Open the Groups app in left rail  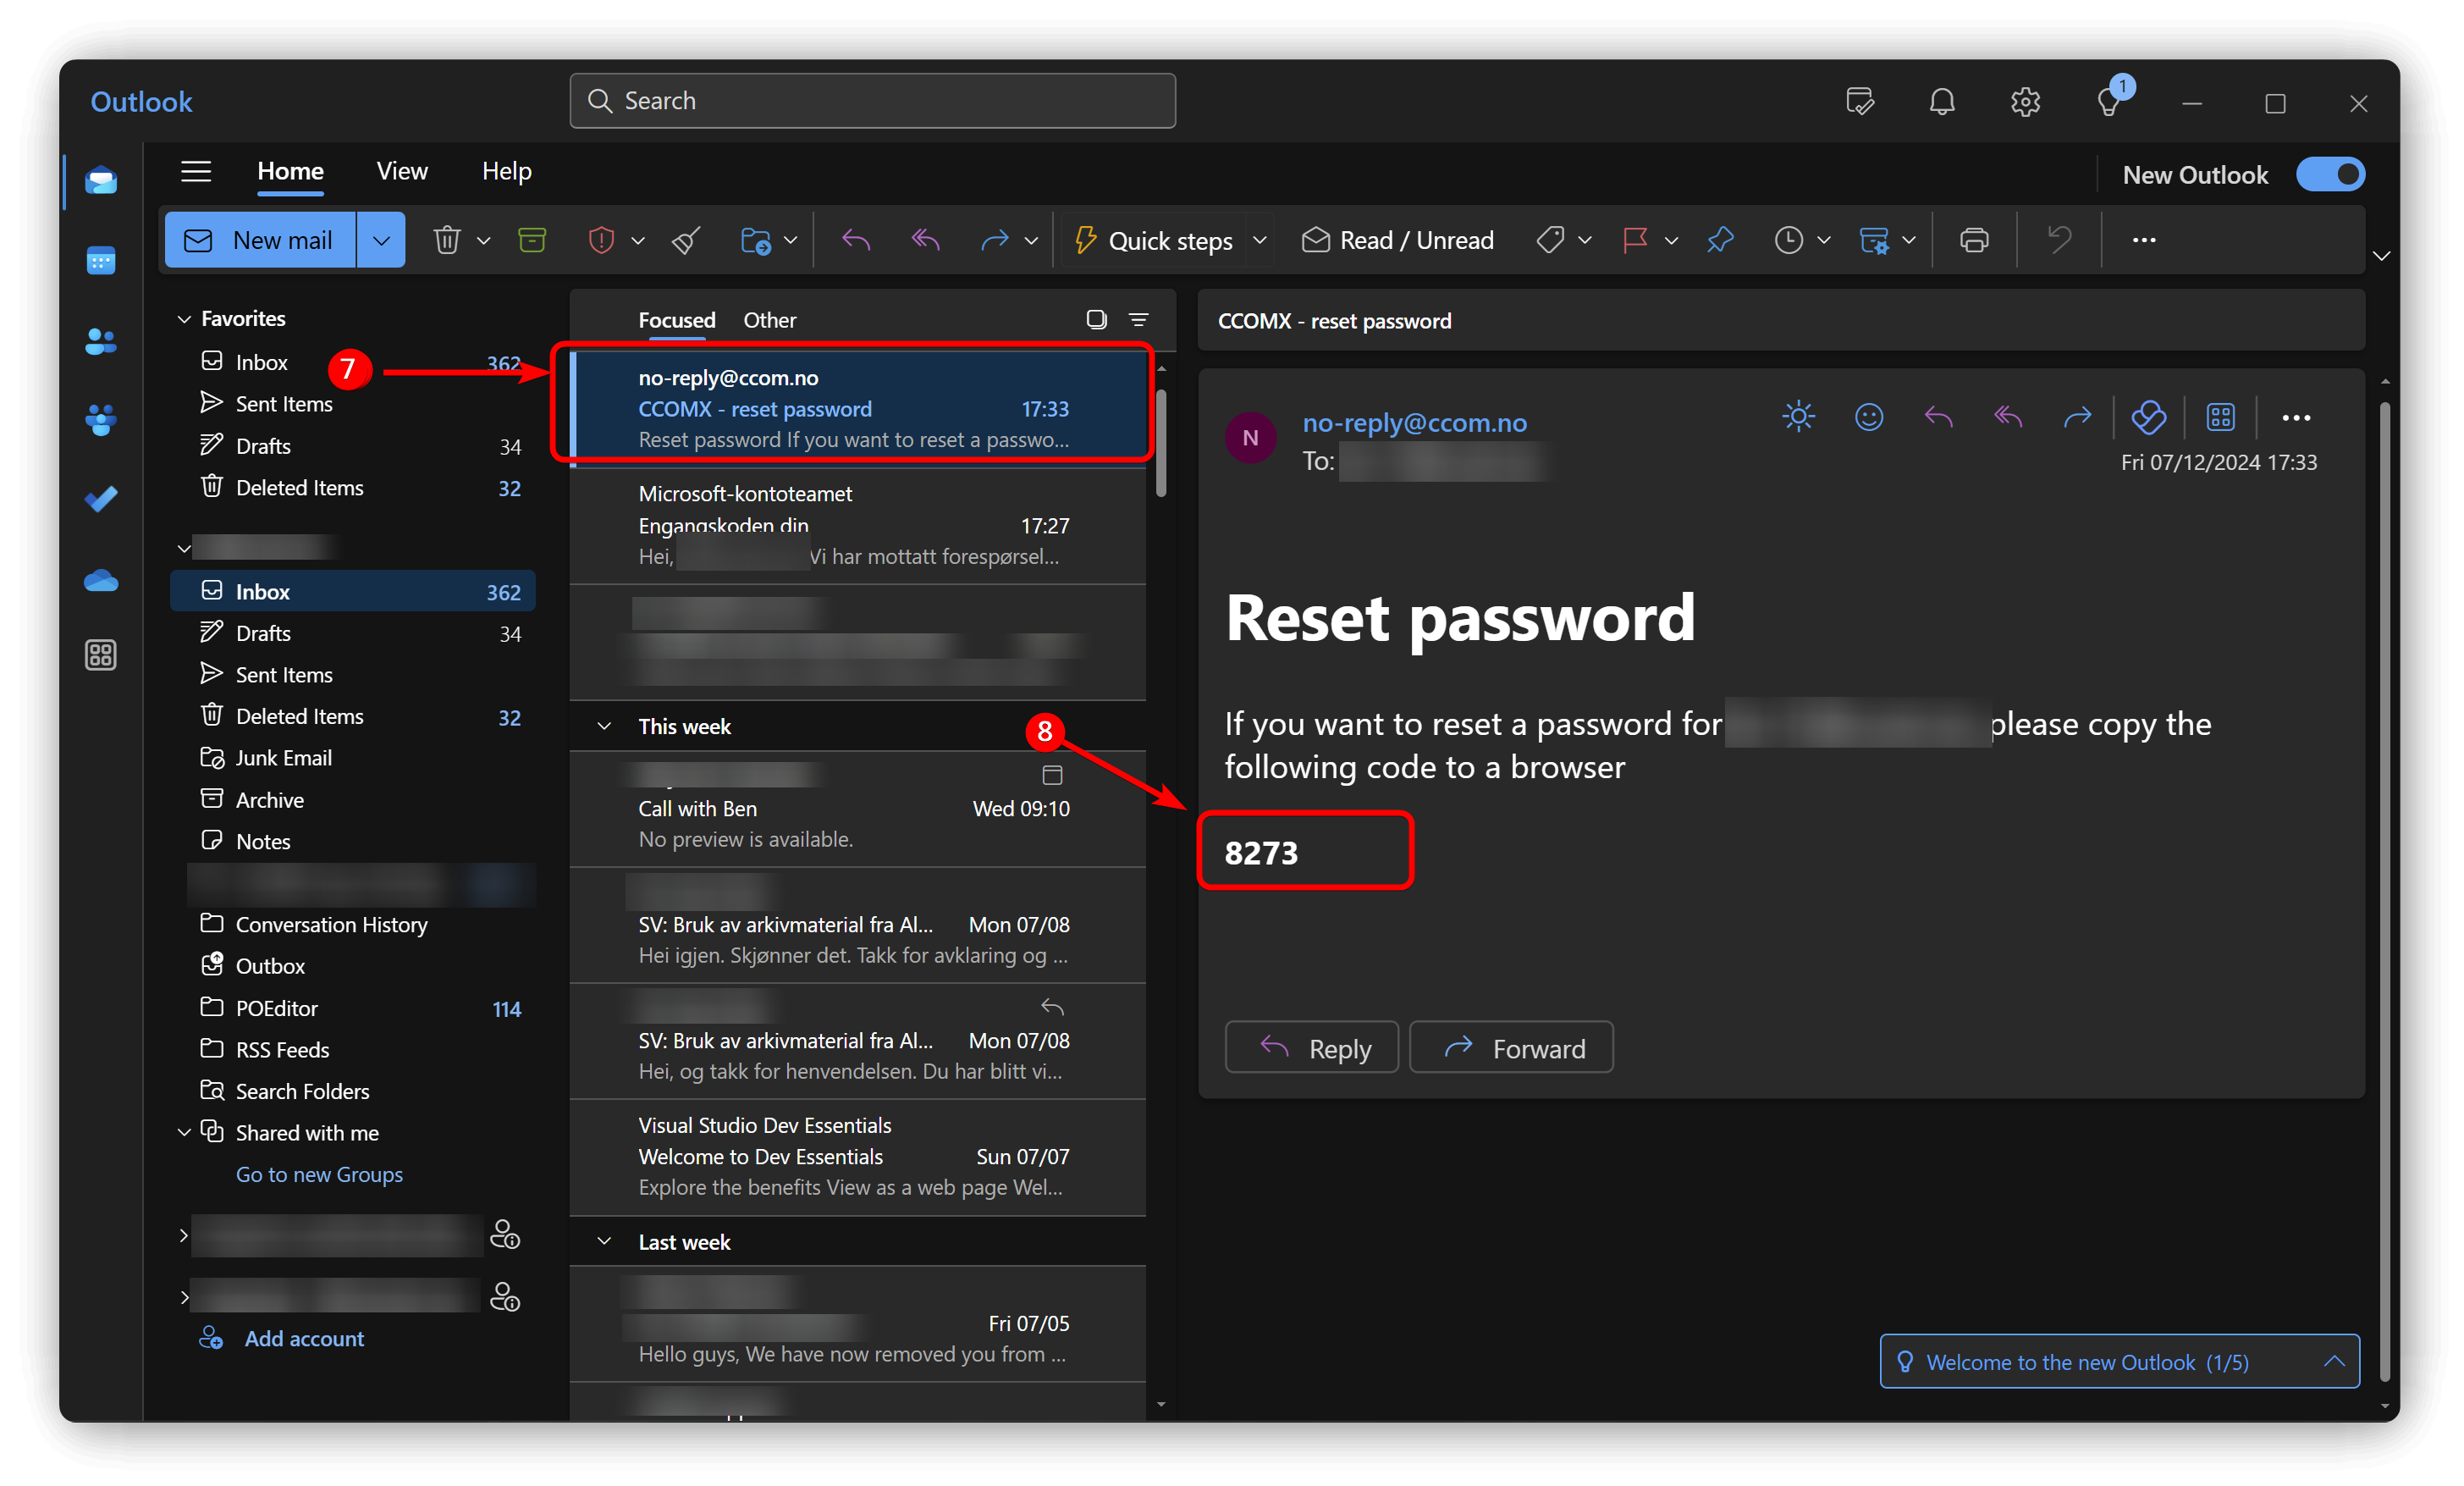coord(101,419)
